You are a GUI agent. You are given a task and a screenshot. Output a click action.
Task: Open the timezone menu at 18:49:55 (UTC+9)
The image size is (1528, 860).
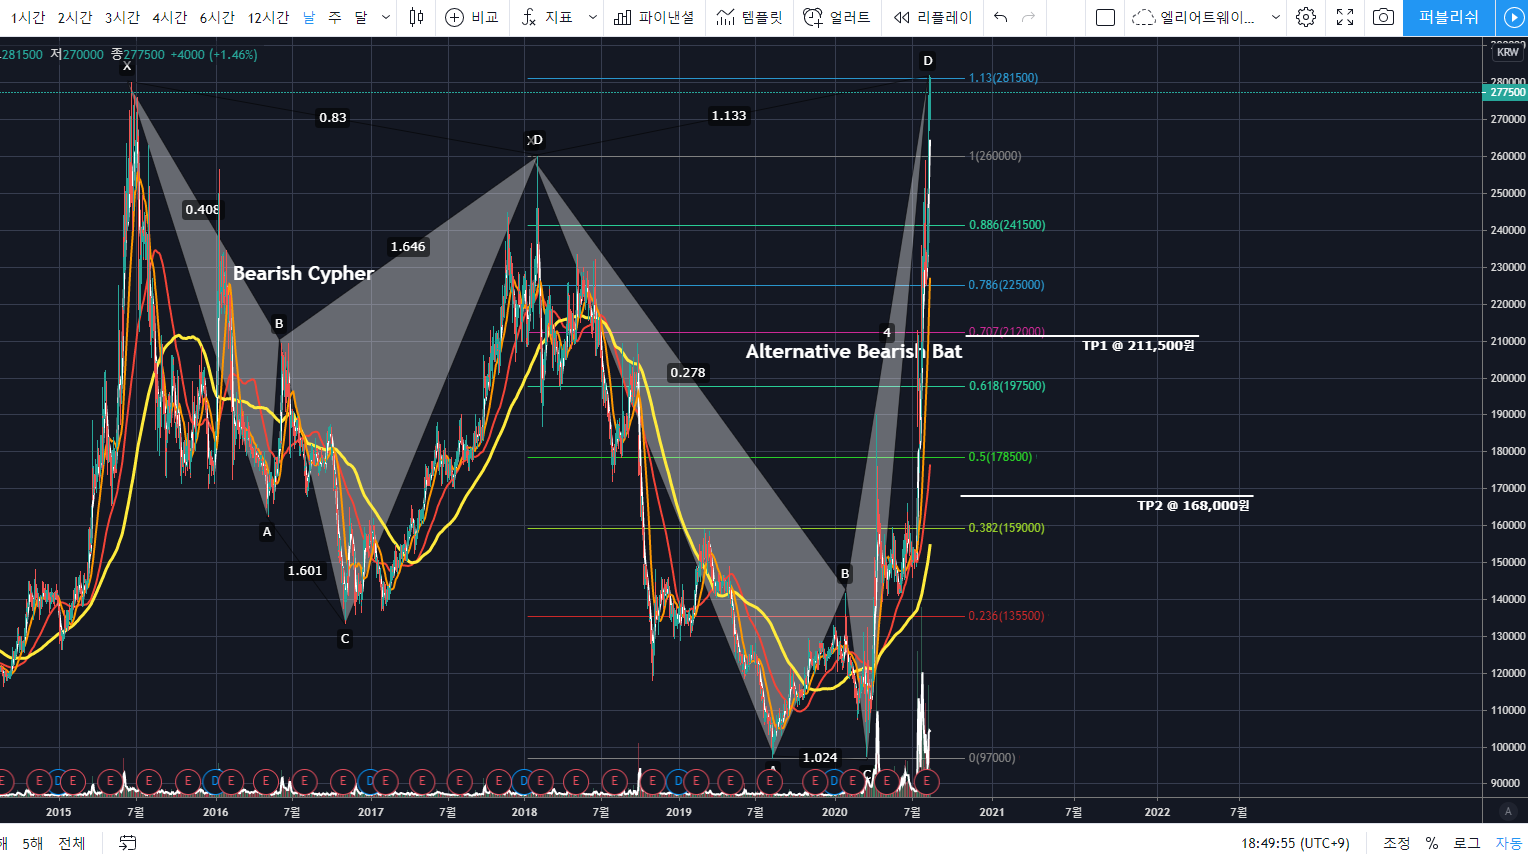click(1295, 843)
